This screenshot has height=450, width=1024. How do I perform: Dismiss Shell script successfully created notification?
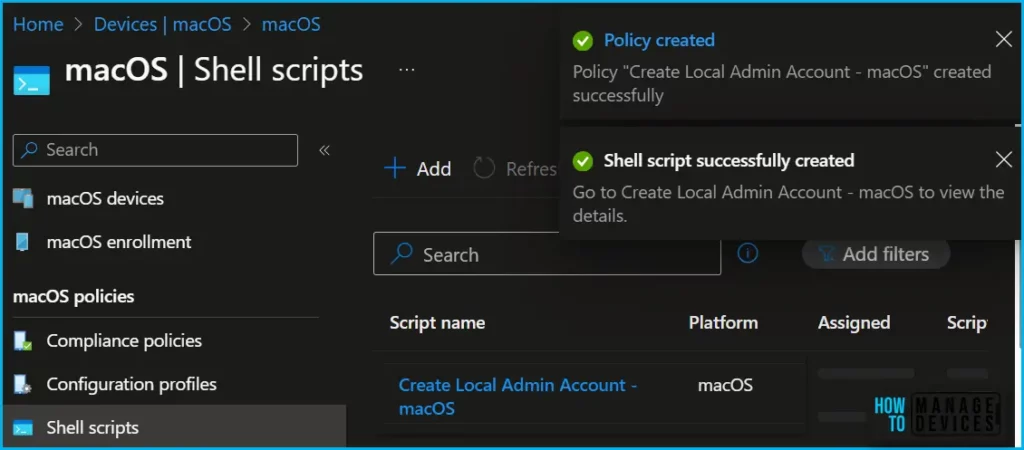point(1004,159)
